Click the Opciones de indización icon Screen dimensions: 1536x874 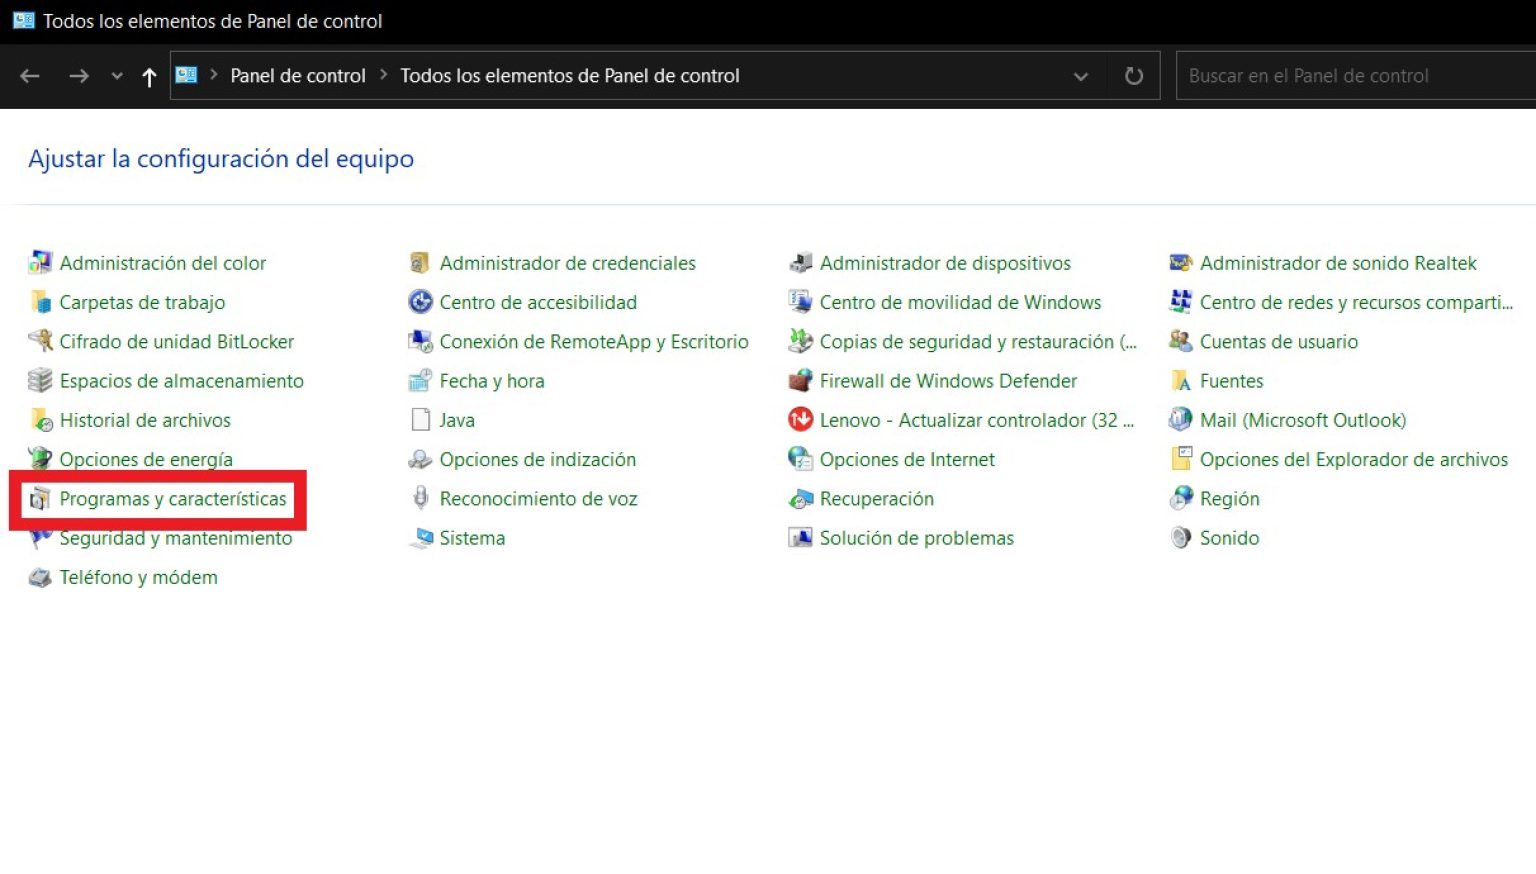[420, 459]
